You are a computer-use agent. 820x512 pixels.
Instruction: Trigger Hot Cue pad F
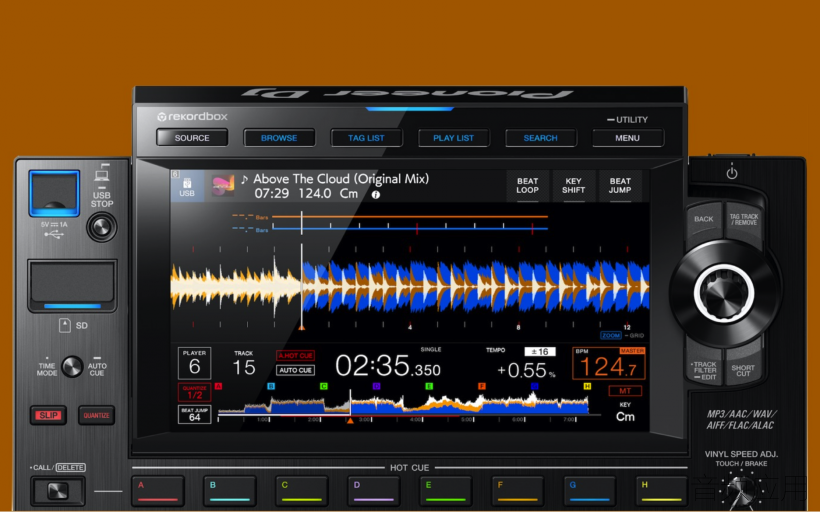(x=518, y=491)
